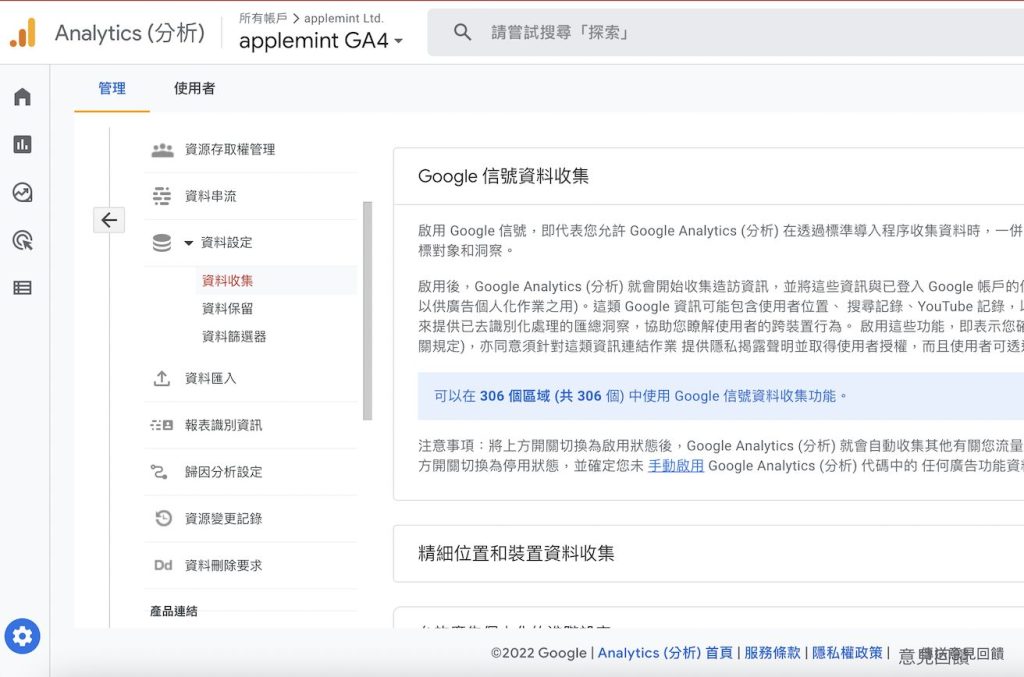Open the Reports bar chart icon

point(22,144)
